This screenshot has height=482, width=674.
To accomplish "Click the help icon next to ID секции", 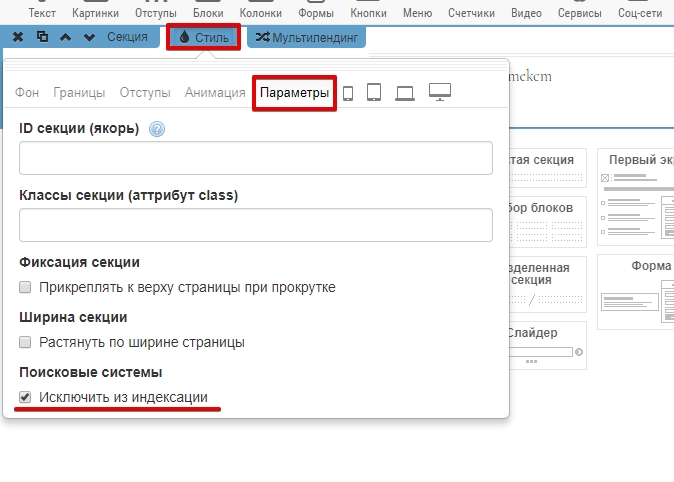I will tap(156, 129).
